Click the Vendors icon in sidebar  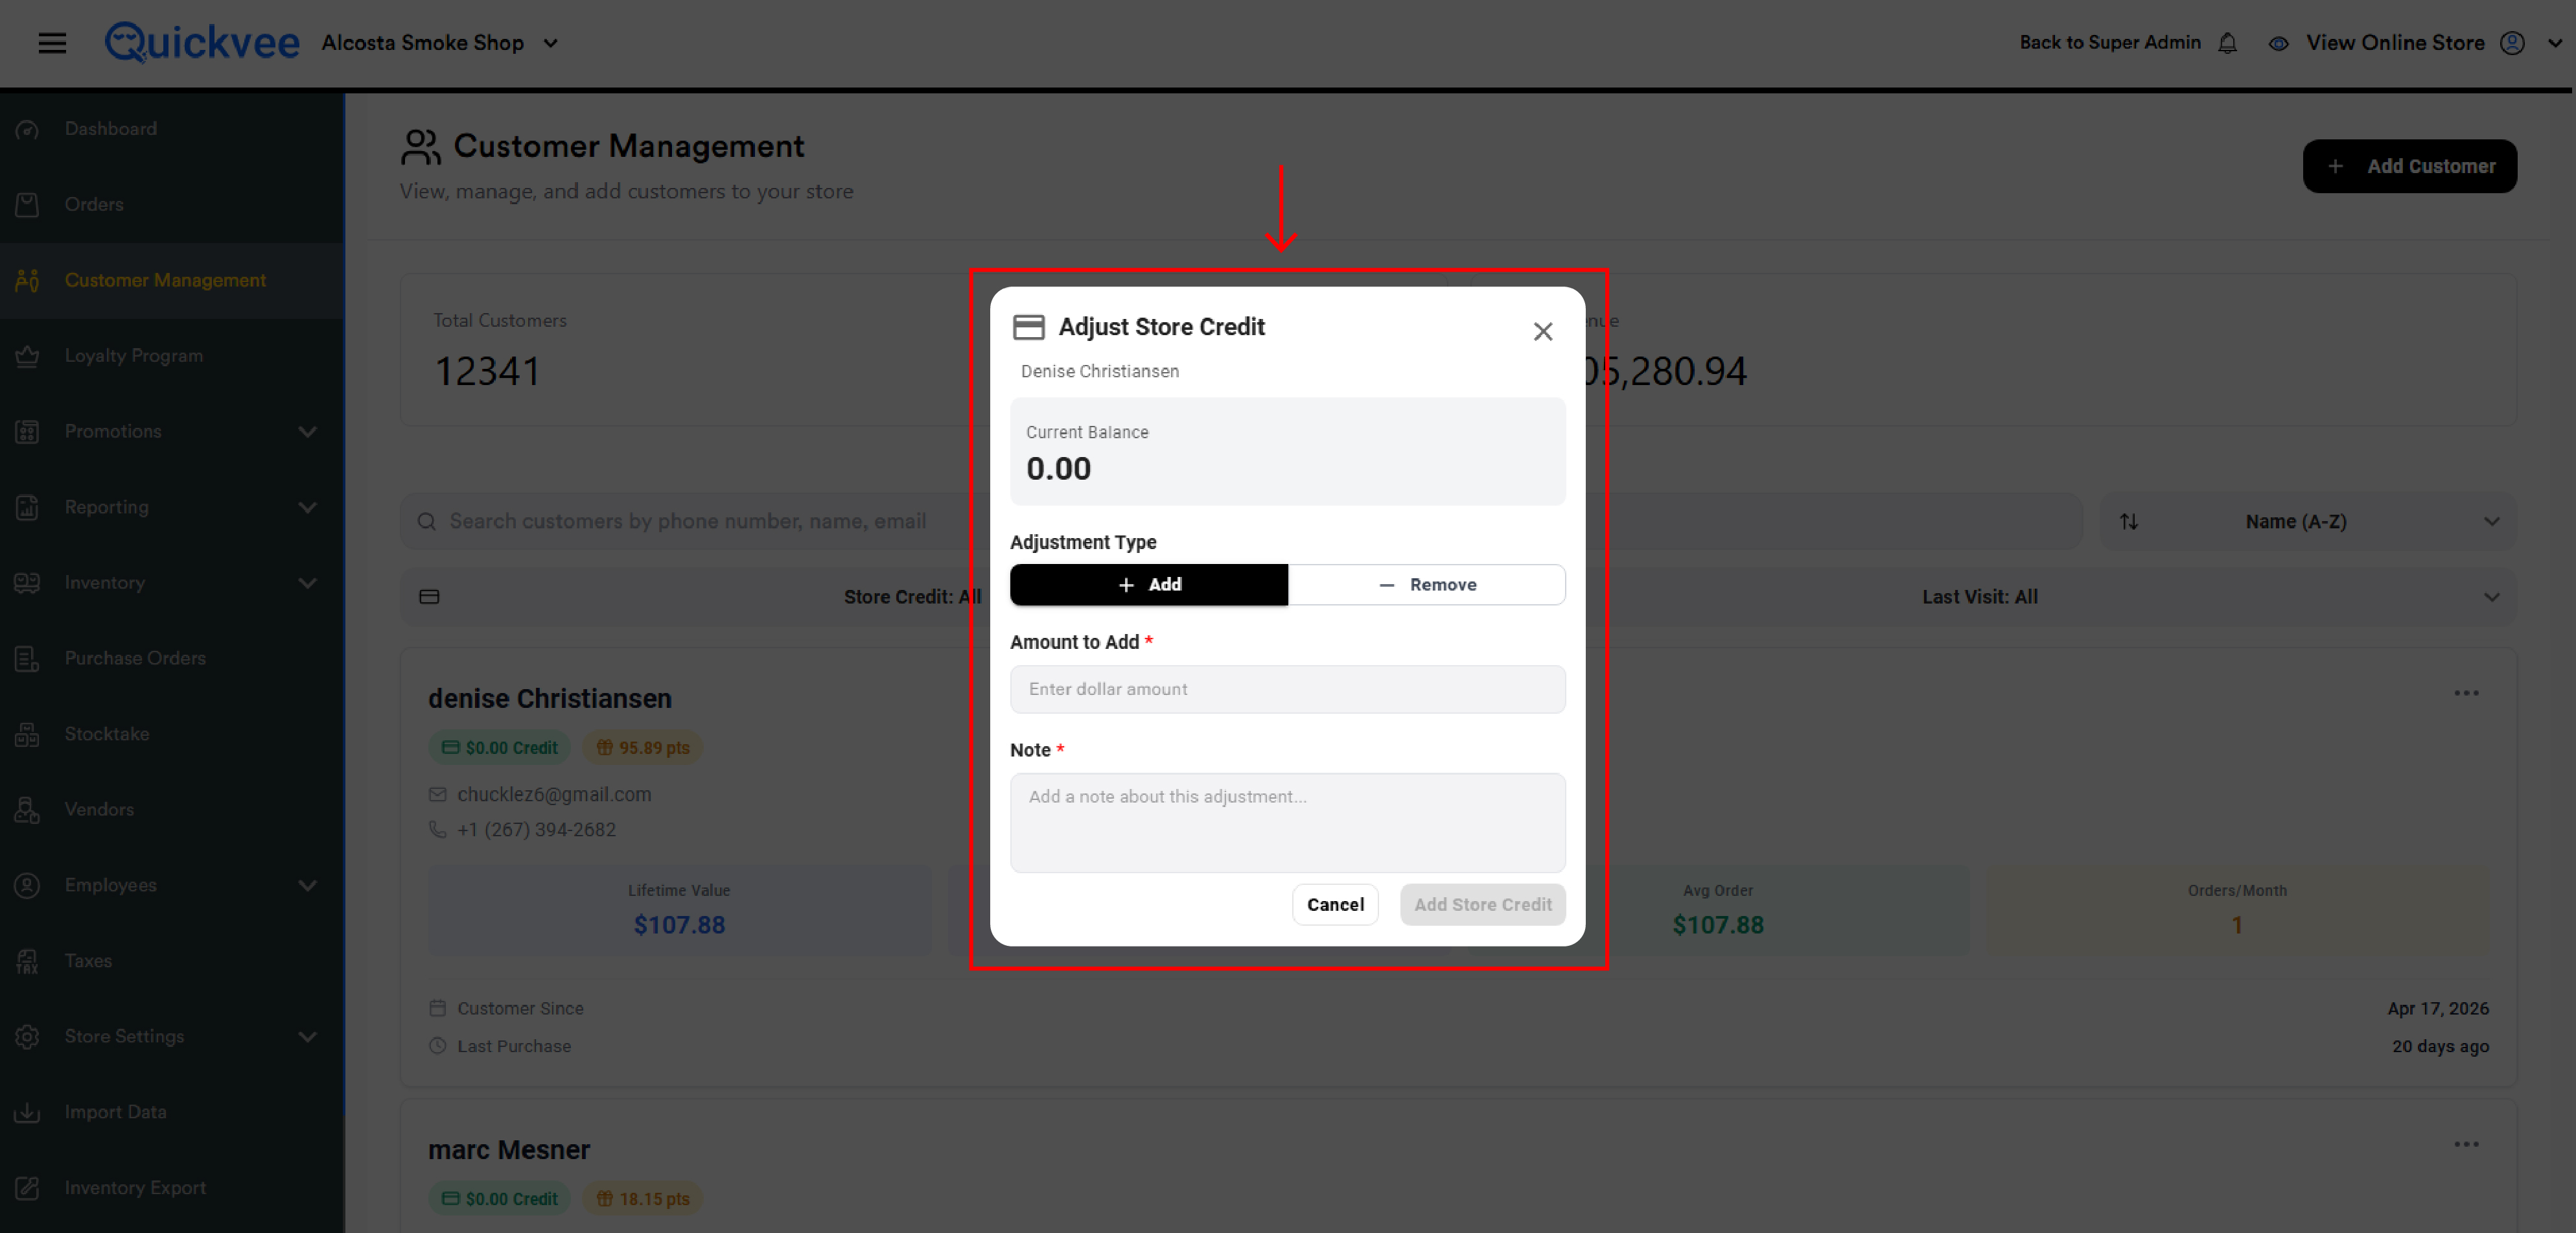pos(27,810)
